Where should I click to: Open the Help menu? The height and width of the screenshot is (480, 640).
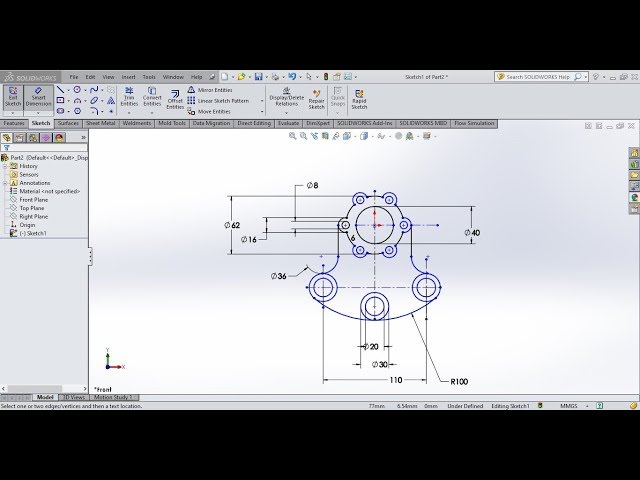pyautogui.click(x=196, y=77)
